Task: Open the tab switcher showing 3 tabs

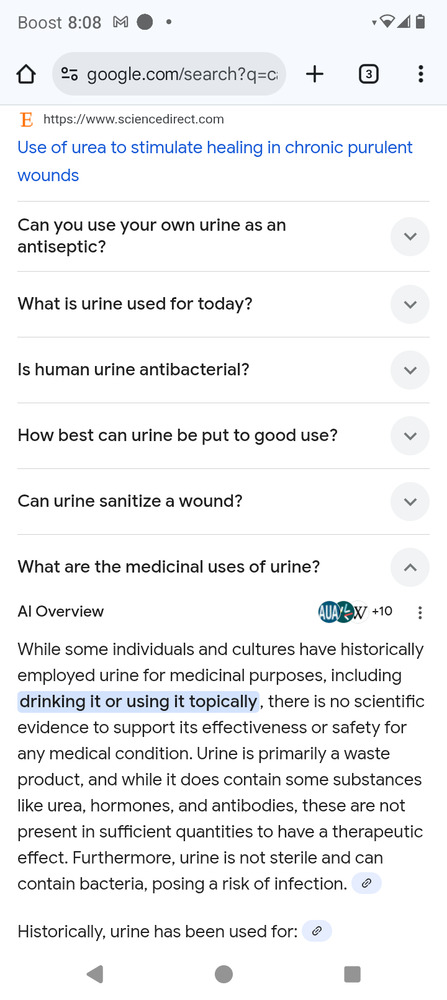Action: [x=368, y=75]
